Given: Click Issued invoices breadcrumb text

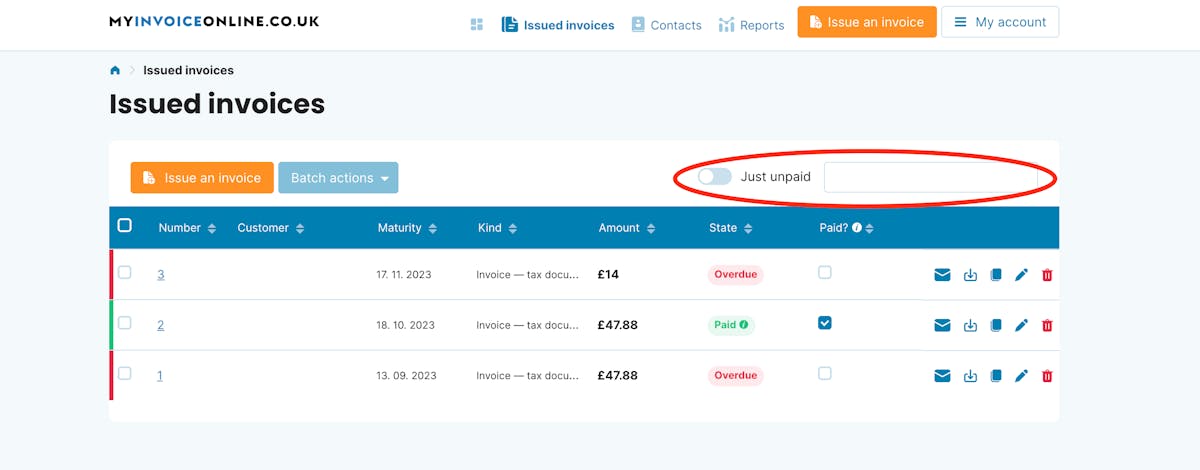Looking at the screenshot, I should click(x=188, y=70).
